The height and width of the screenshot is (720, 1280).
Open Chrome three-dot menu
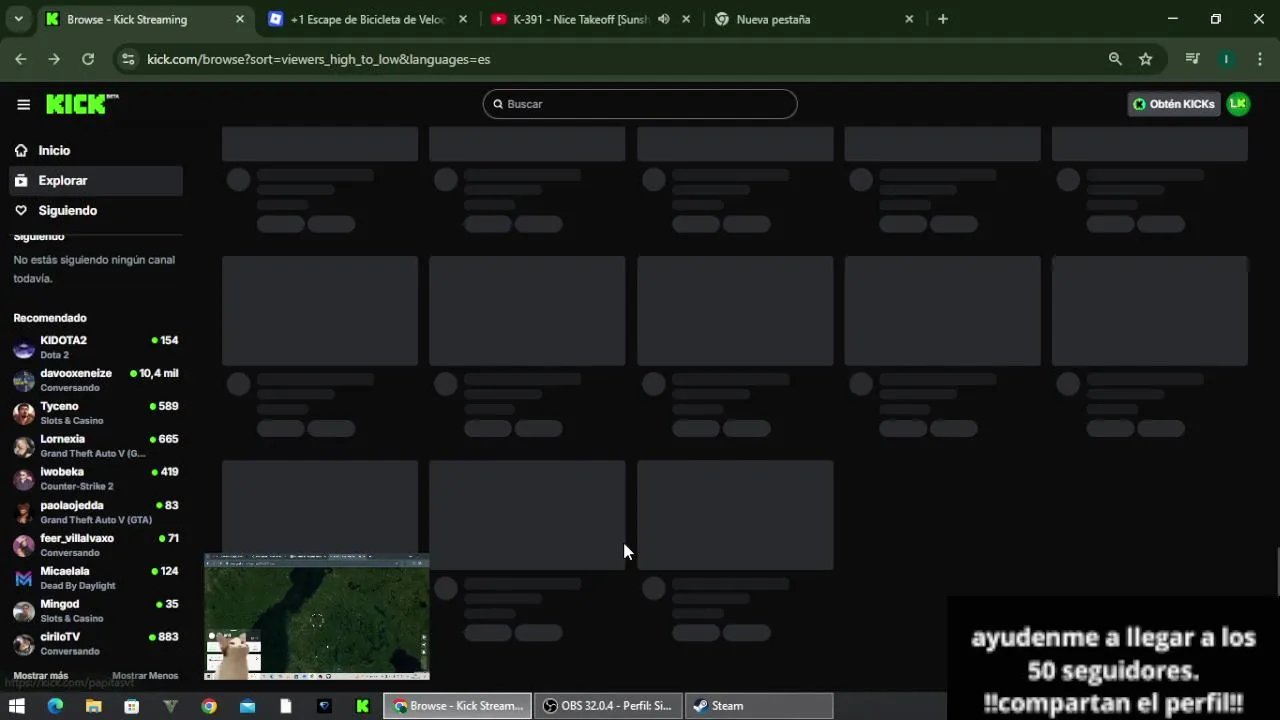1258,59
